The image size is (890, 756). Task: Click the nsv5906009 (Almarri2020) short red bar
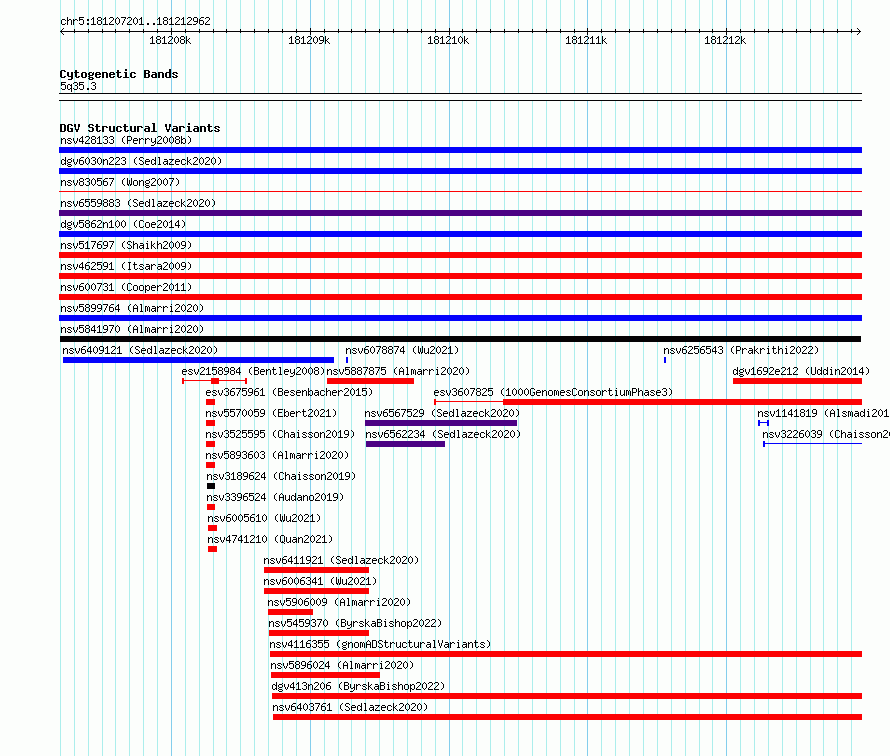[291, 612]
